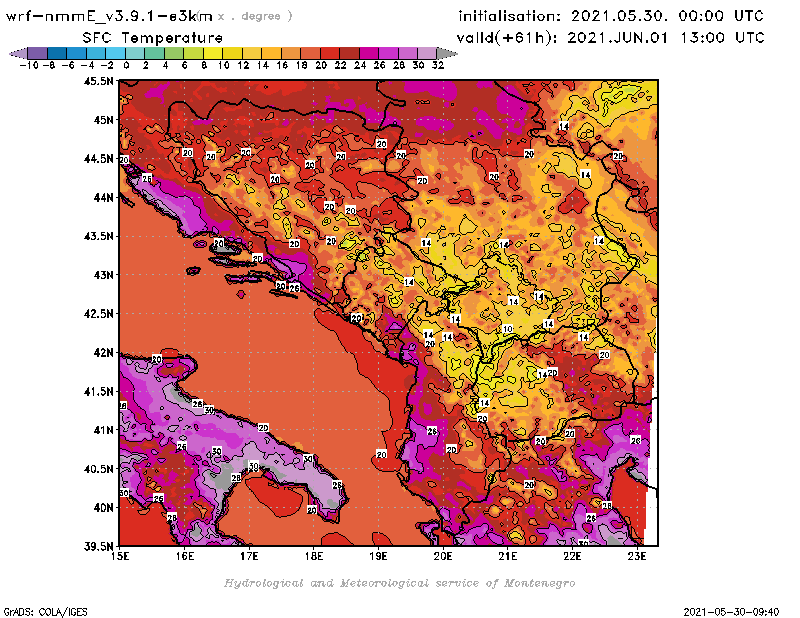Click the timestamp "2021-05-30-09:40"
The width and height of the screenshot is (800, 618).
point(731,612)
